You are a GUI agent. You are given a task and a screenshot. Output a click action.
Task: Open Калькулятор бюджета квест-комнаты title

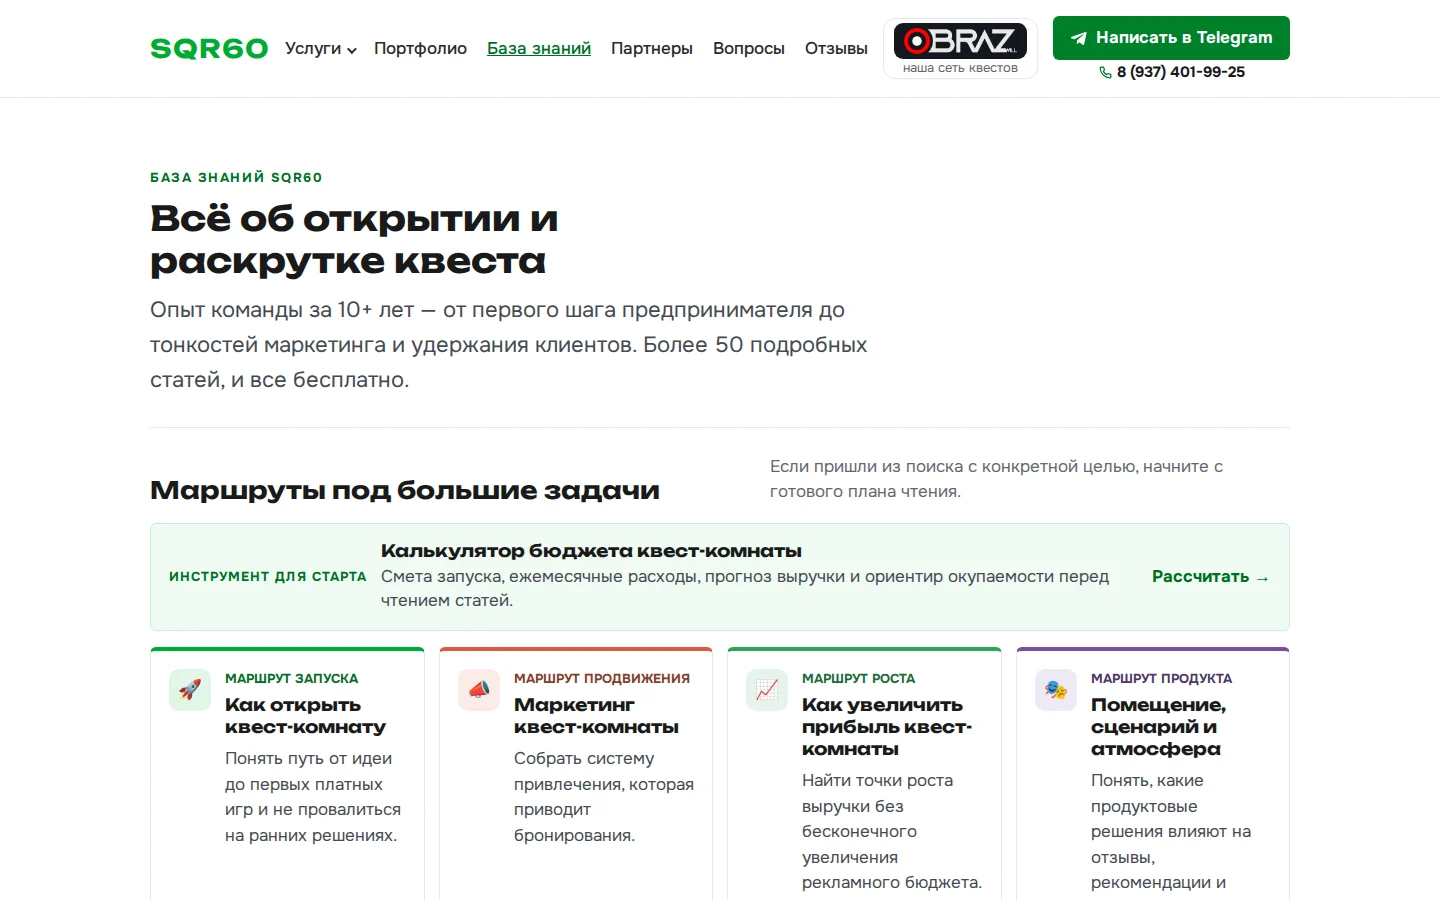[591, 551]
